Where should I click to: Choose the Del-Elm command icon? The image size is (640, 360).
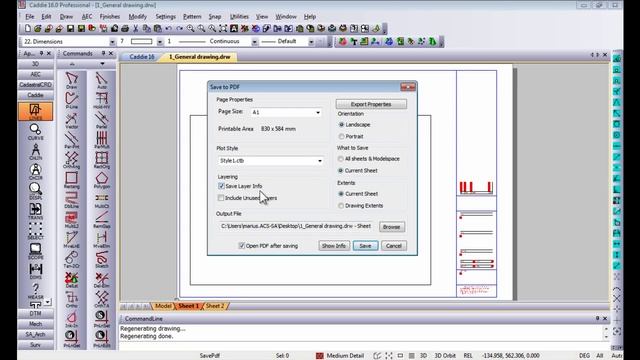coord(102,279)
